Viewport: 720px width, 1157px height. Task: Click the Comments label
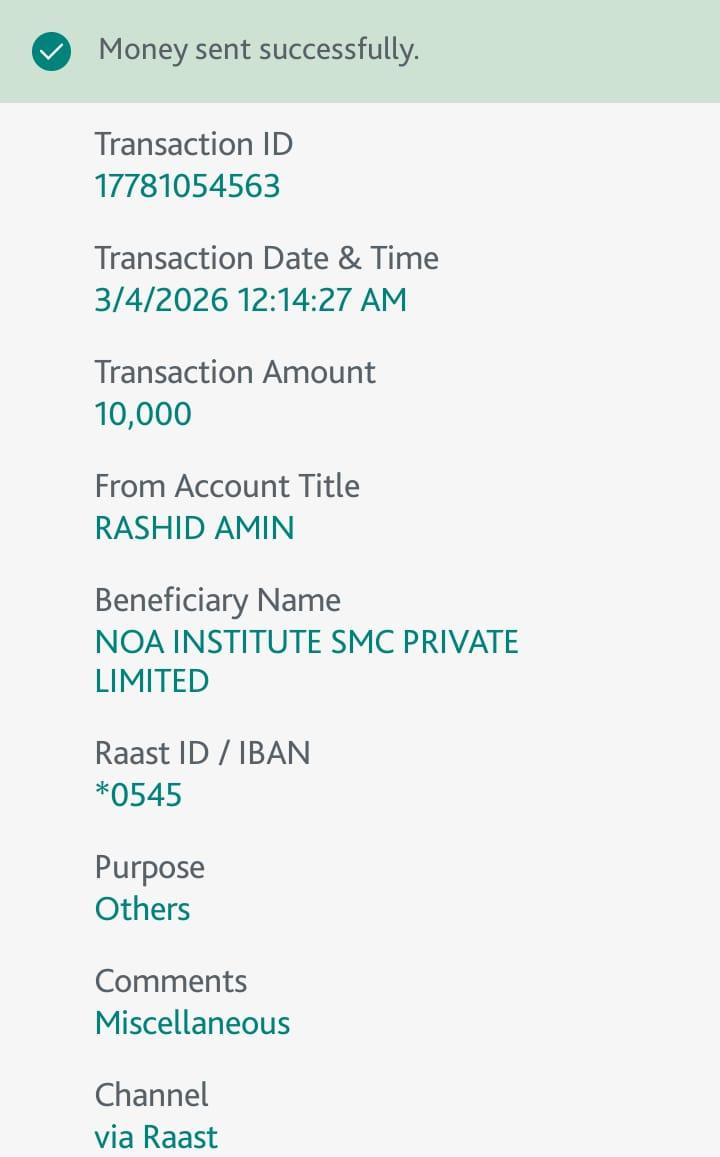click(170, 981)
